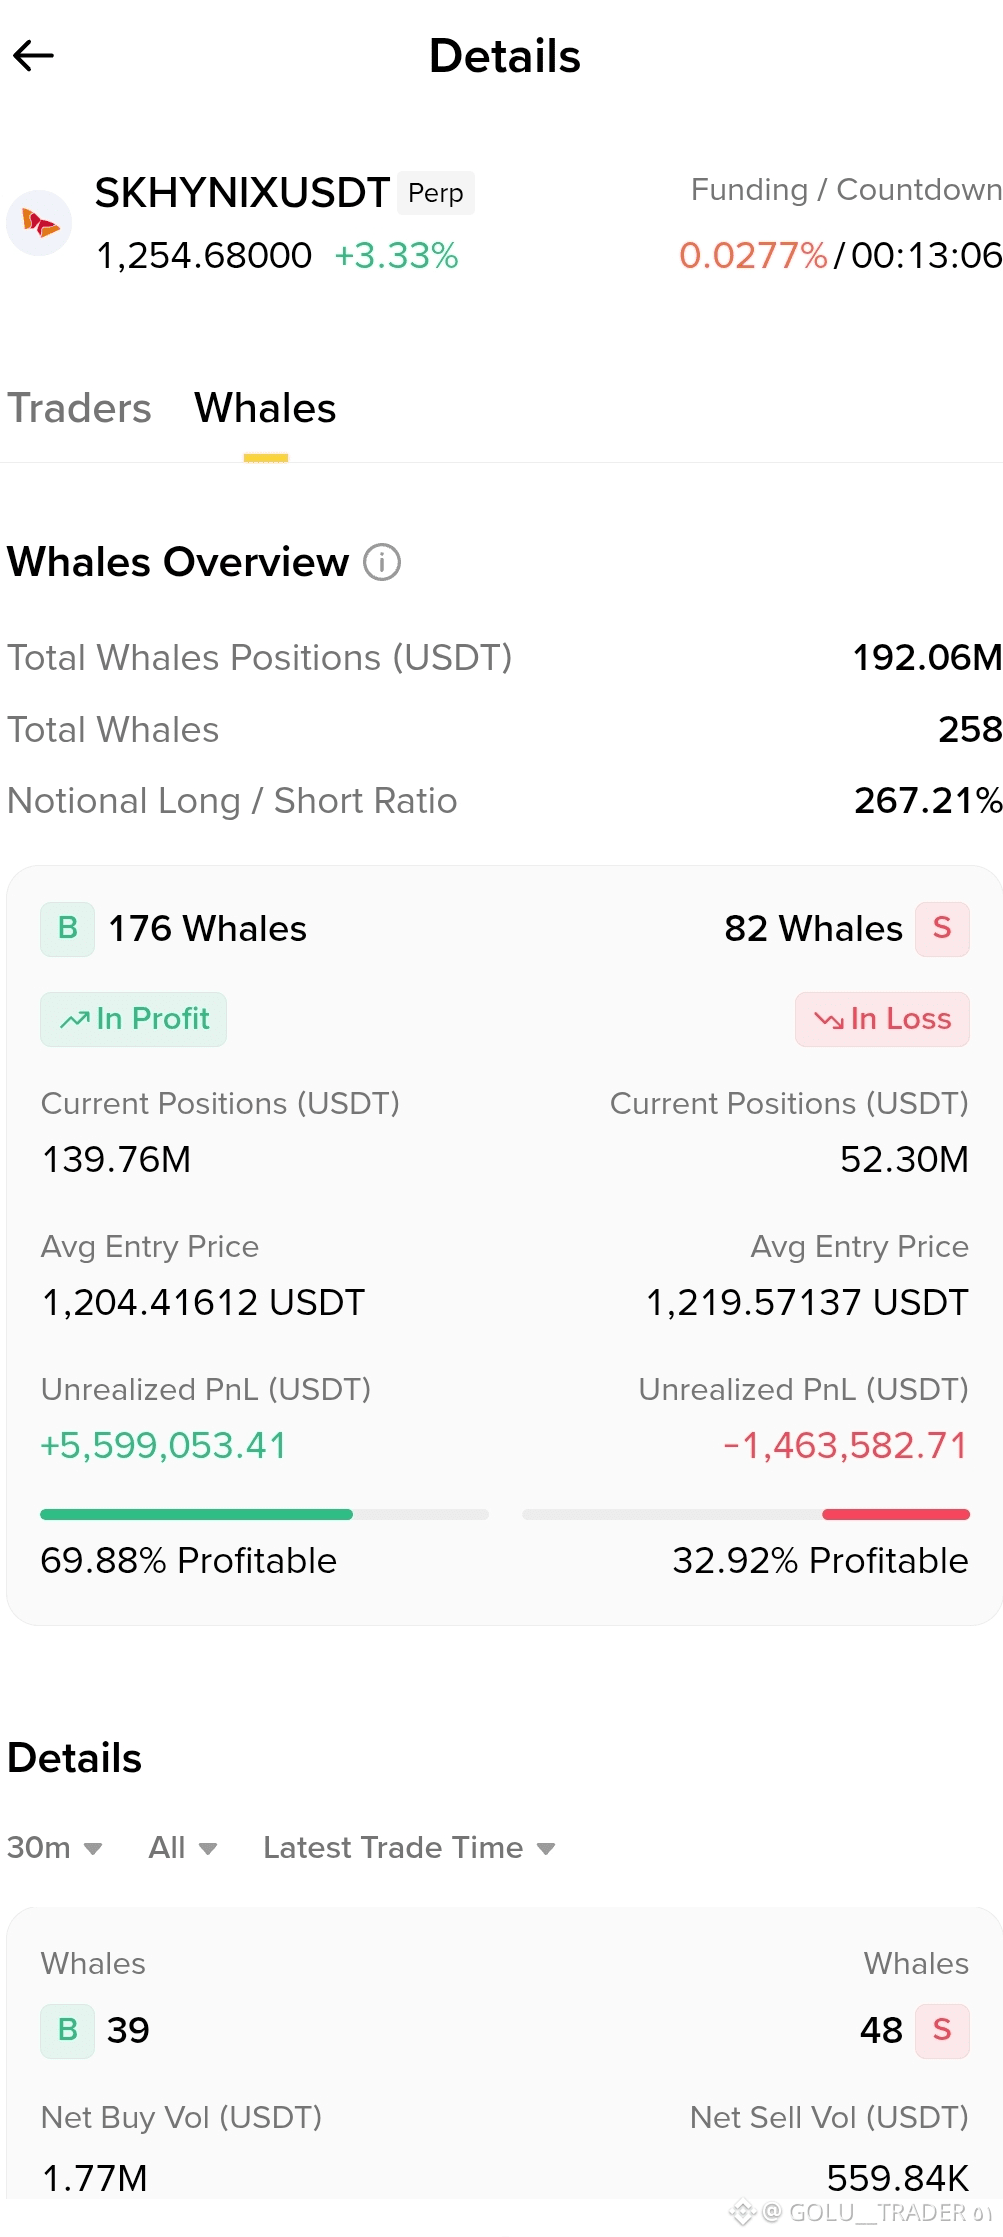Tap the back arrow icon
Image resolution: width=1003 pixels, height=2237 pixels.
point(33,56)
